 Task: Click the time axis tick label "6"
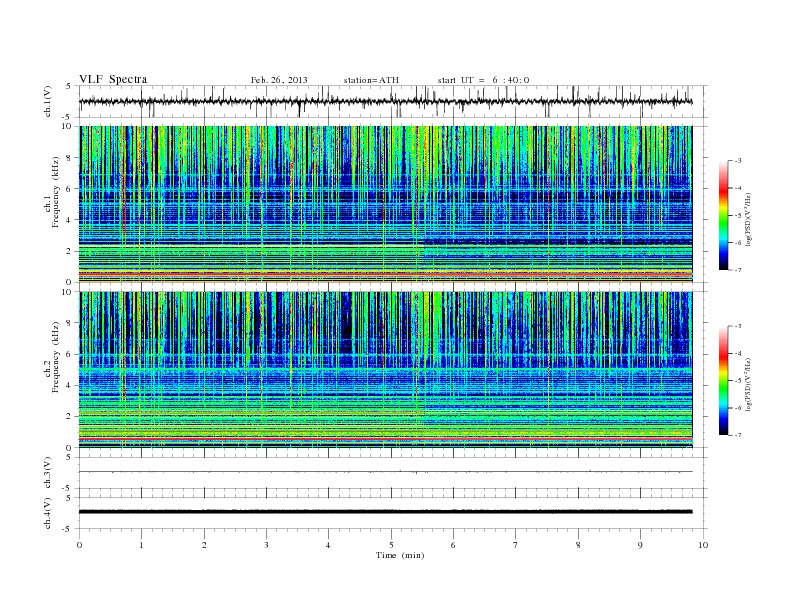453,545
